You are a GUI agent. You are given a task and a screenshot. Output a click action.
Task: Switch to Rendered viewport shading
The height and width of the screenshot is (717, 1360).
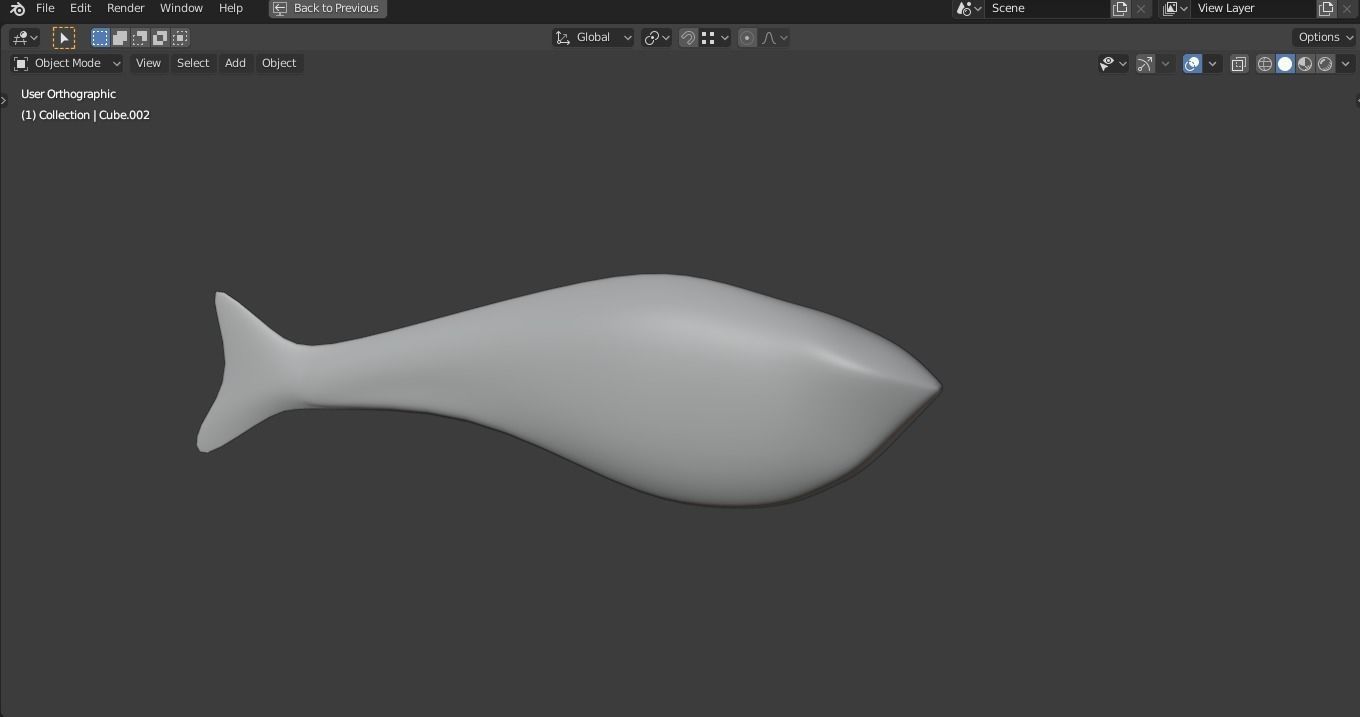[1325, 64]
